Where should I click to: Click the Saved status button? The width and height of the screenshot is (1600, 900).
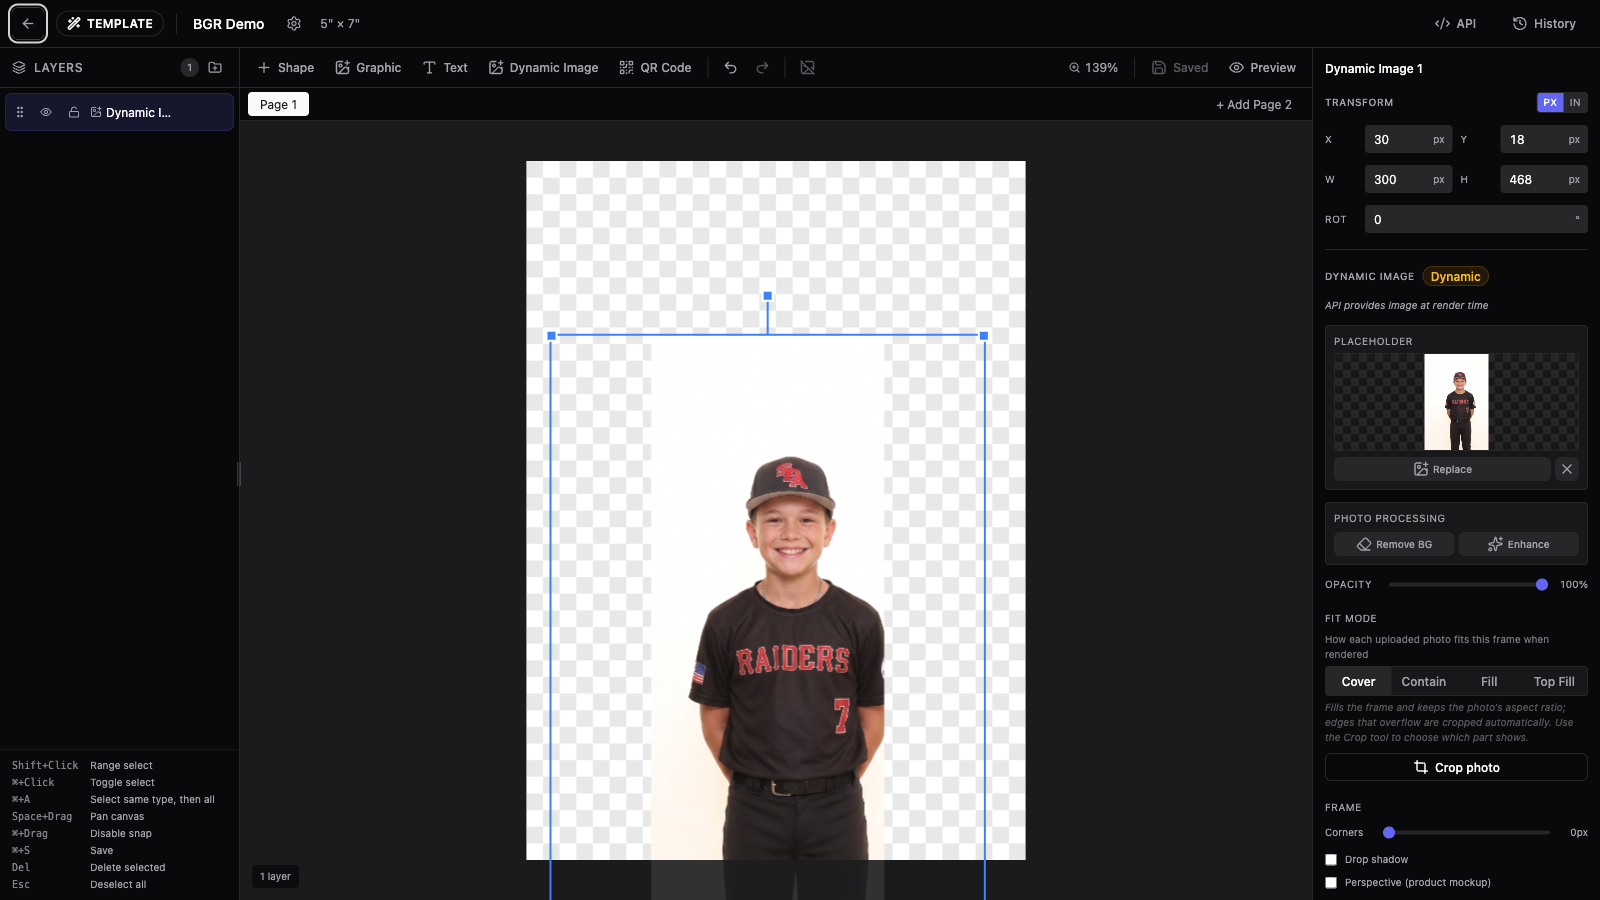[1180, 68]
